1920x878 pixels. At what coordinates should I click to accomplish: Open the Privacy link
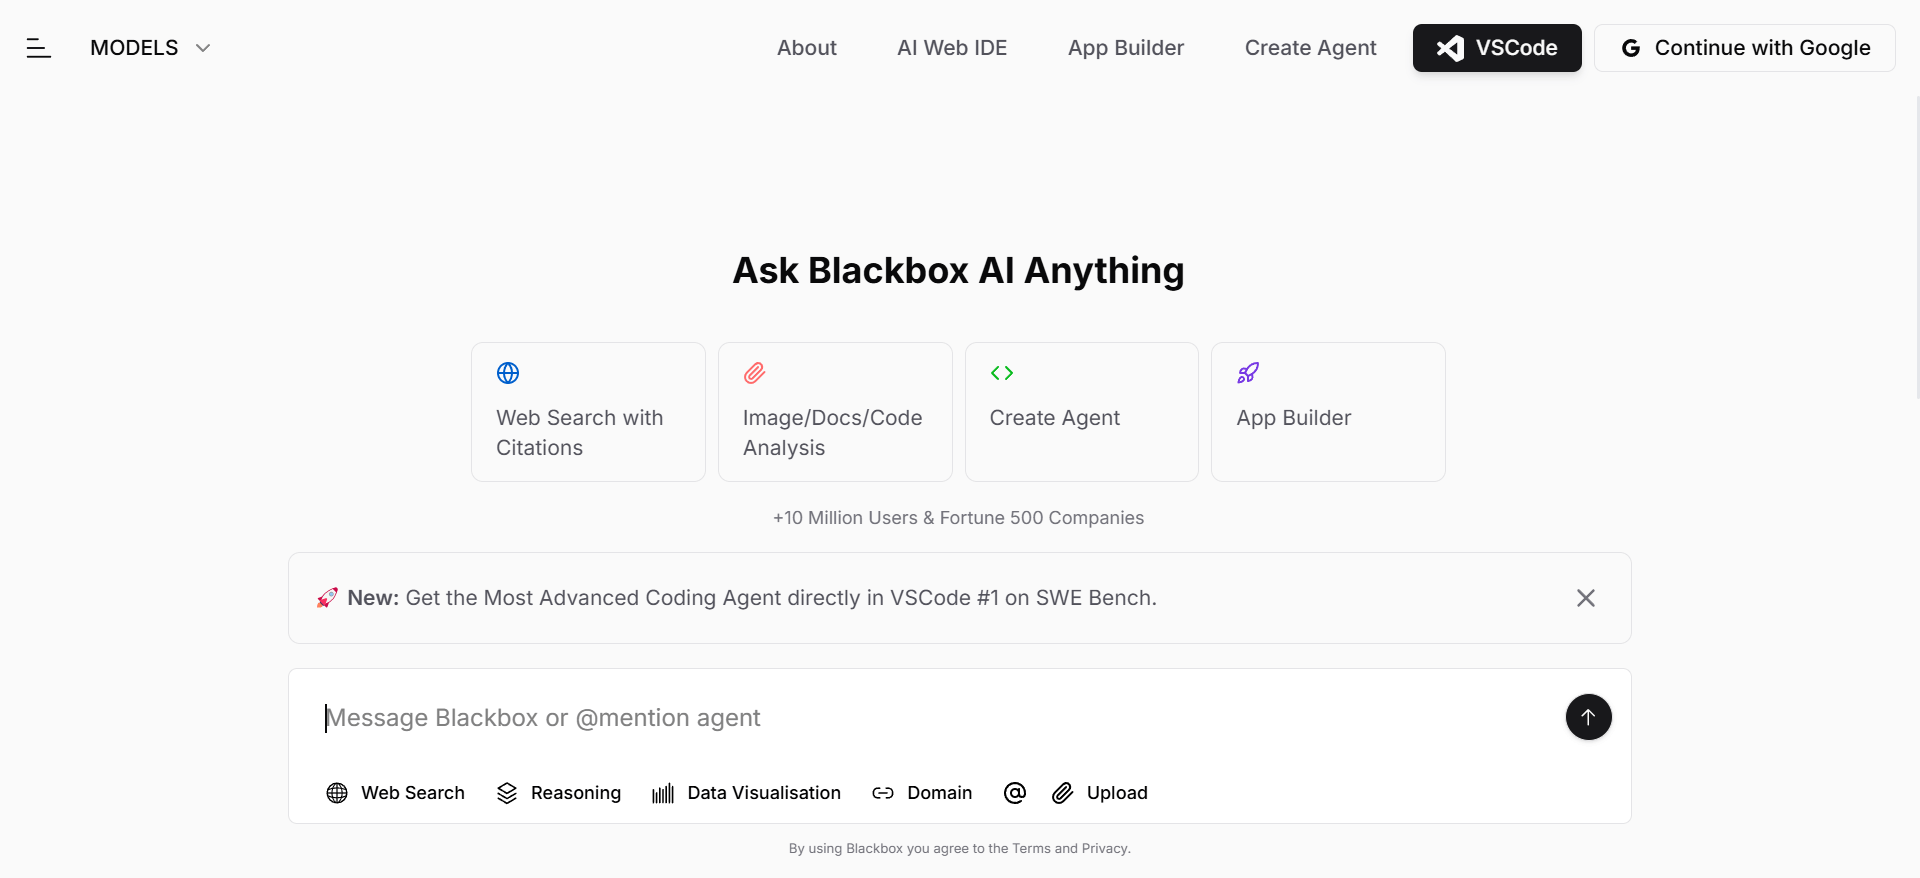pos(1104,848)
